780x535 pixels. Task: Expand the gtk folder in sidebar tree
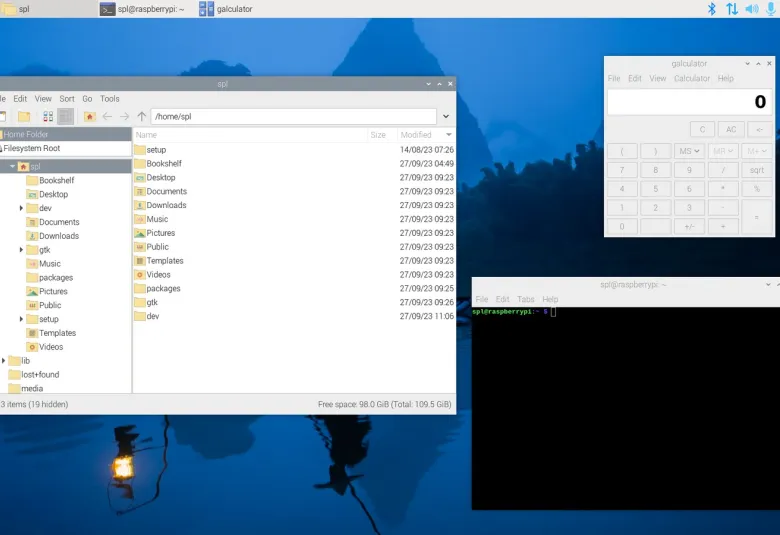click(x=21, y=250)
